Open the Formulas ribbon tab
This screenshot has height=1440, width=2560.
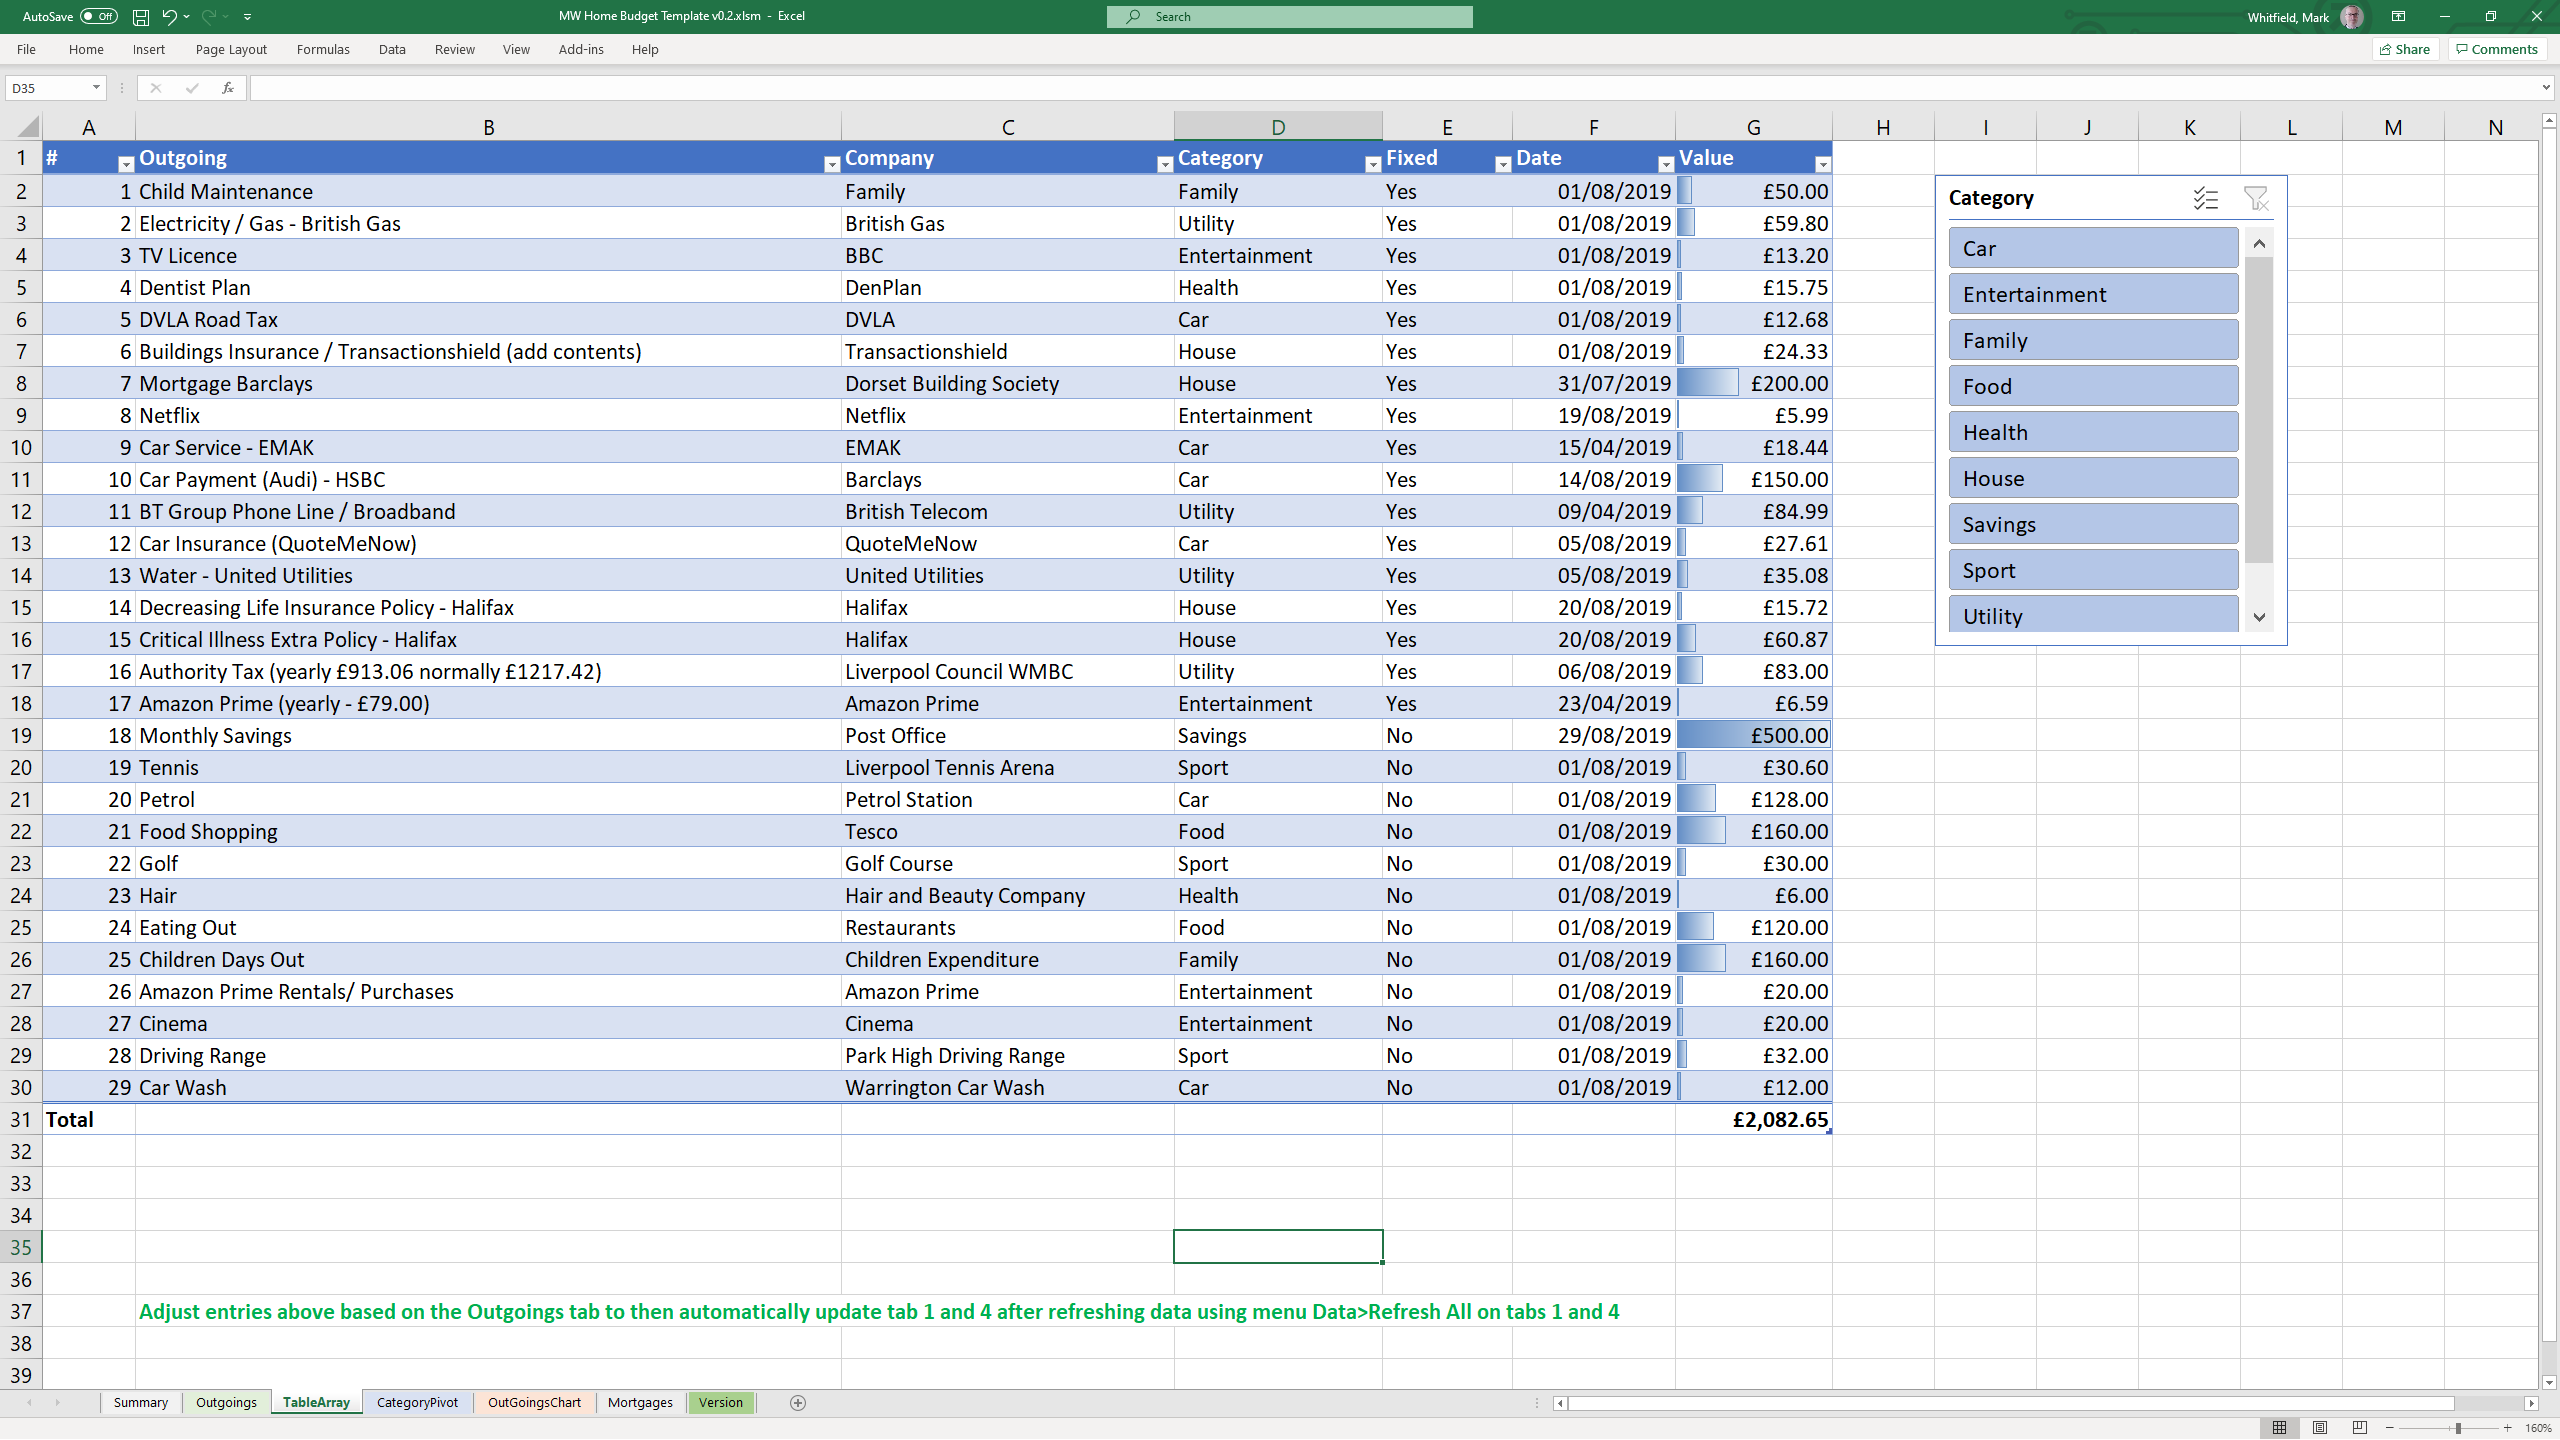323,49
